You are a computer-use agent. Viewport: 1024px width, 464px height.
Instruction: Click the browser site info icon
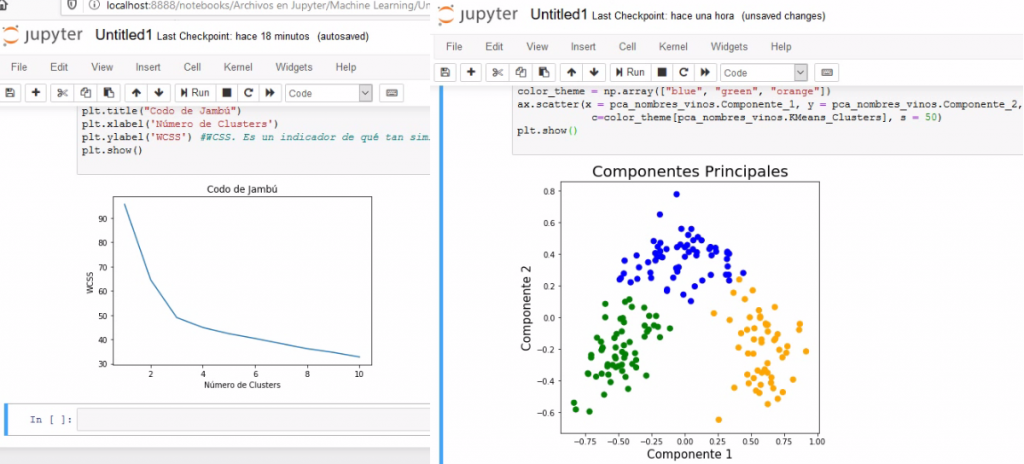pos(93,5)
